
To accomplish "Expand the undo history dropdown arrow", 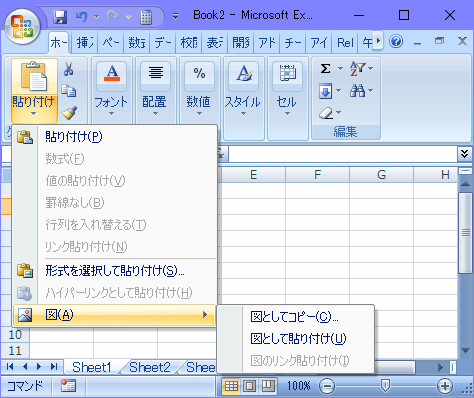I will pos(96,17).
